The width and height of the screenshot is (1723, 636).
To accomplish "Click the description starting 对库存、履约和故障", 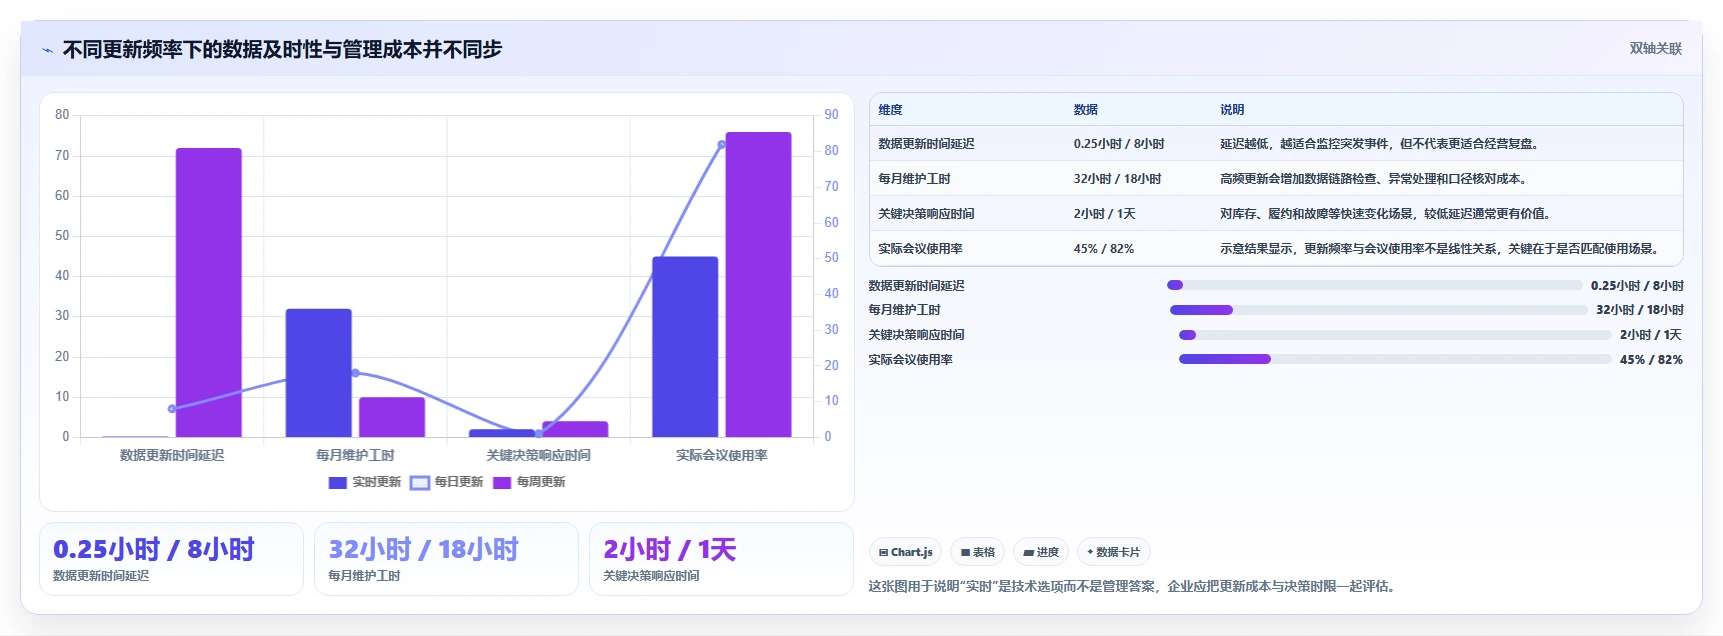I will click(x=1387, y=214).
